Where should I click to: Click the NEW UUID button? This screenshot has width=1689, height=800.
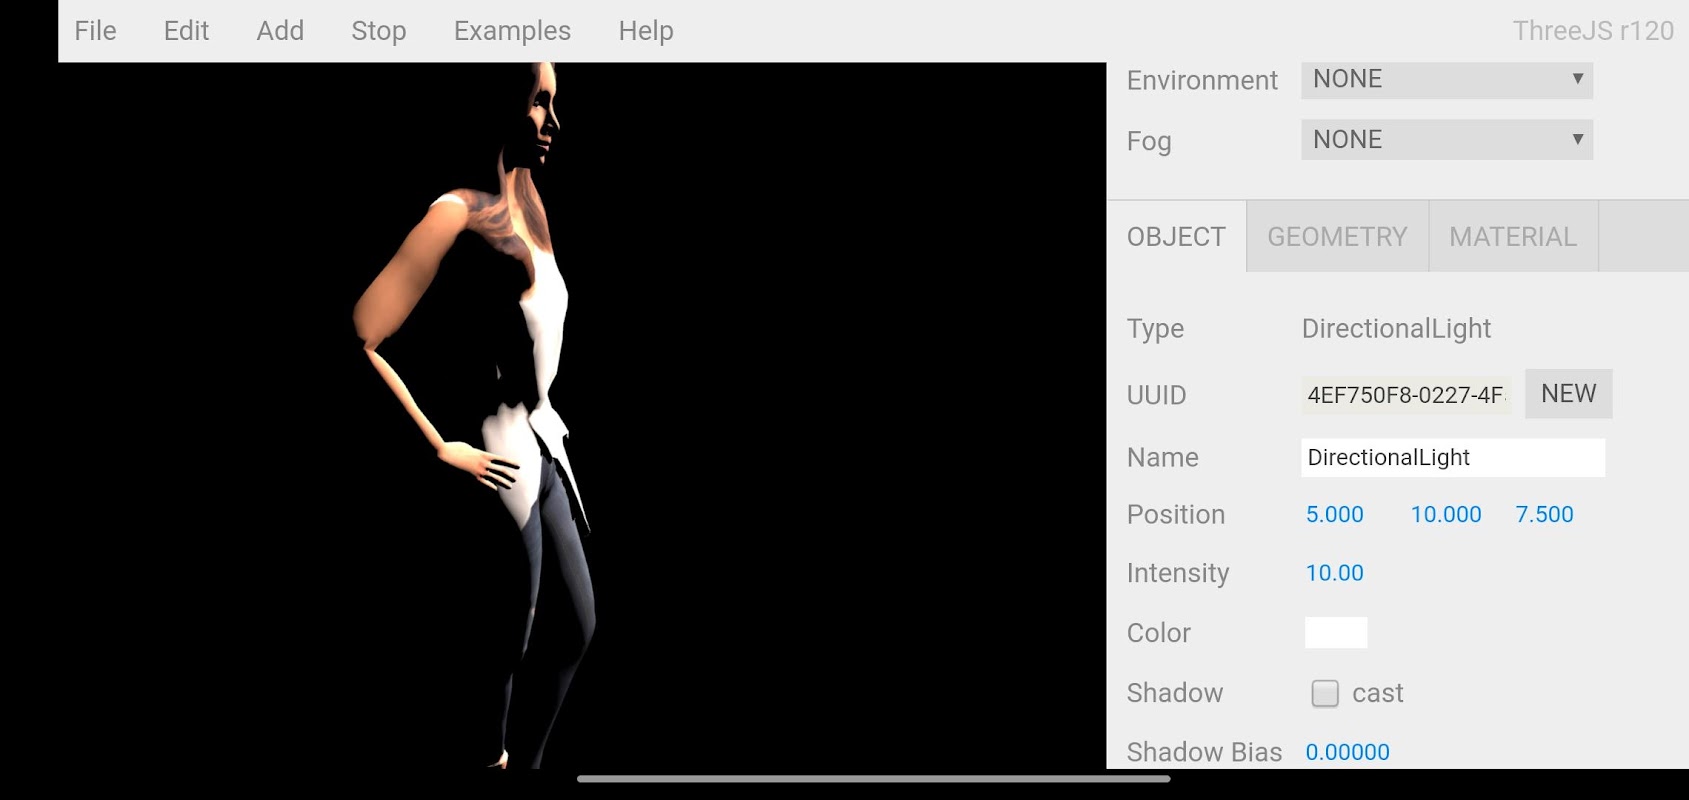(x=1568, y=394)
